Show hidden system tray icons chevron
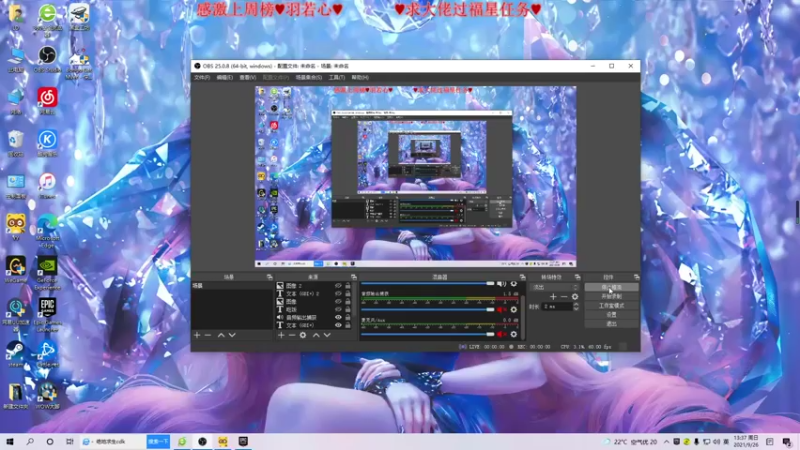Viewport: 800px width, 450px height. pos(666,442)
